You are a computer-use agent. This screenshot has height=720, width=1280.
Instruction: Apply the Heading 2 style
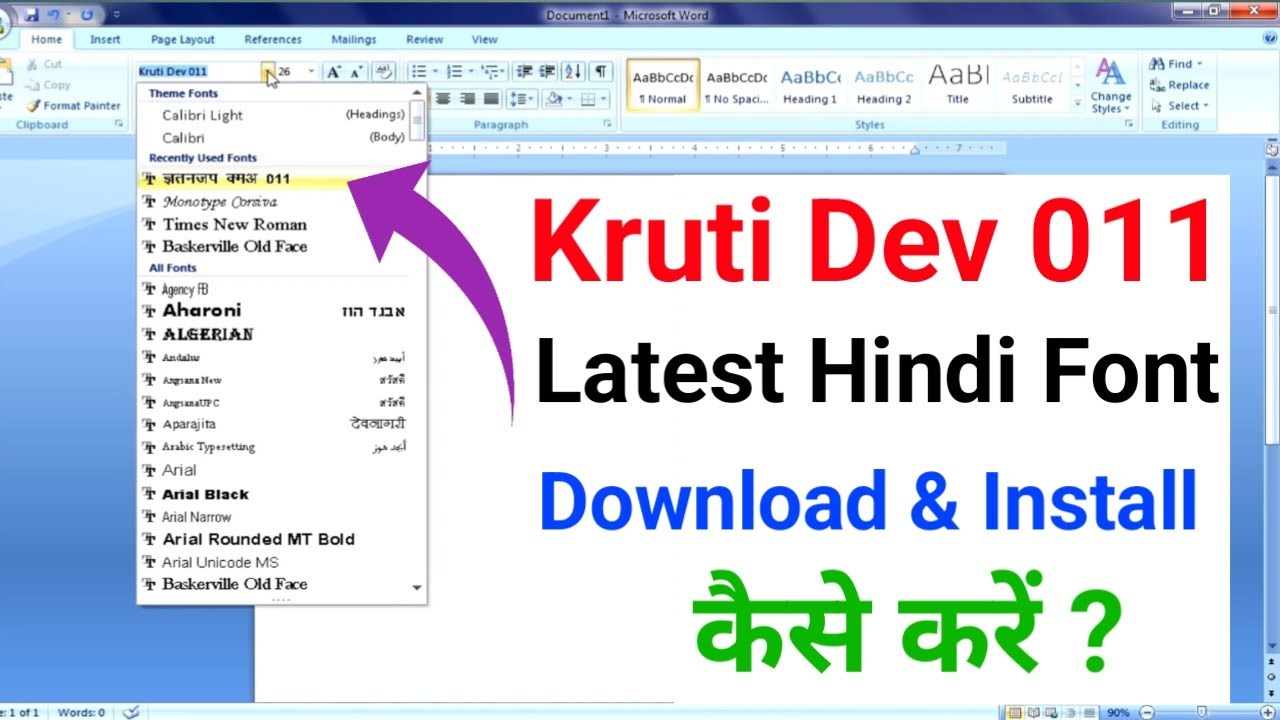click(884, 85)
